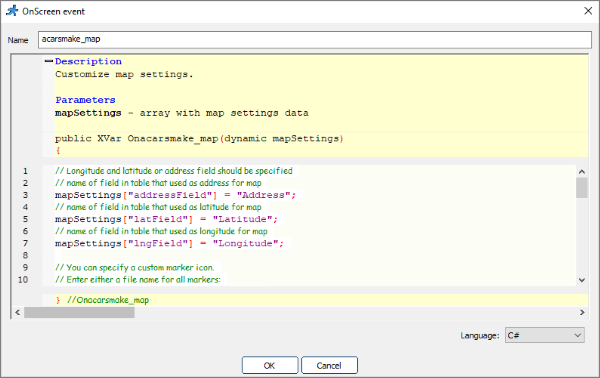Close the OnScreen event dialog

[588, 11]
